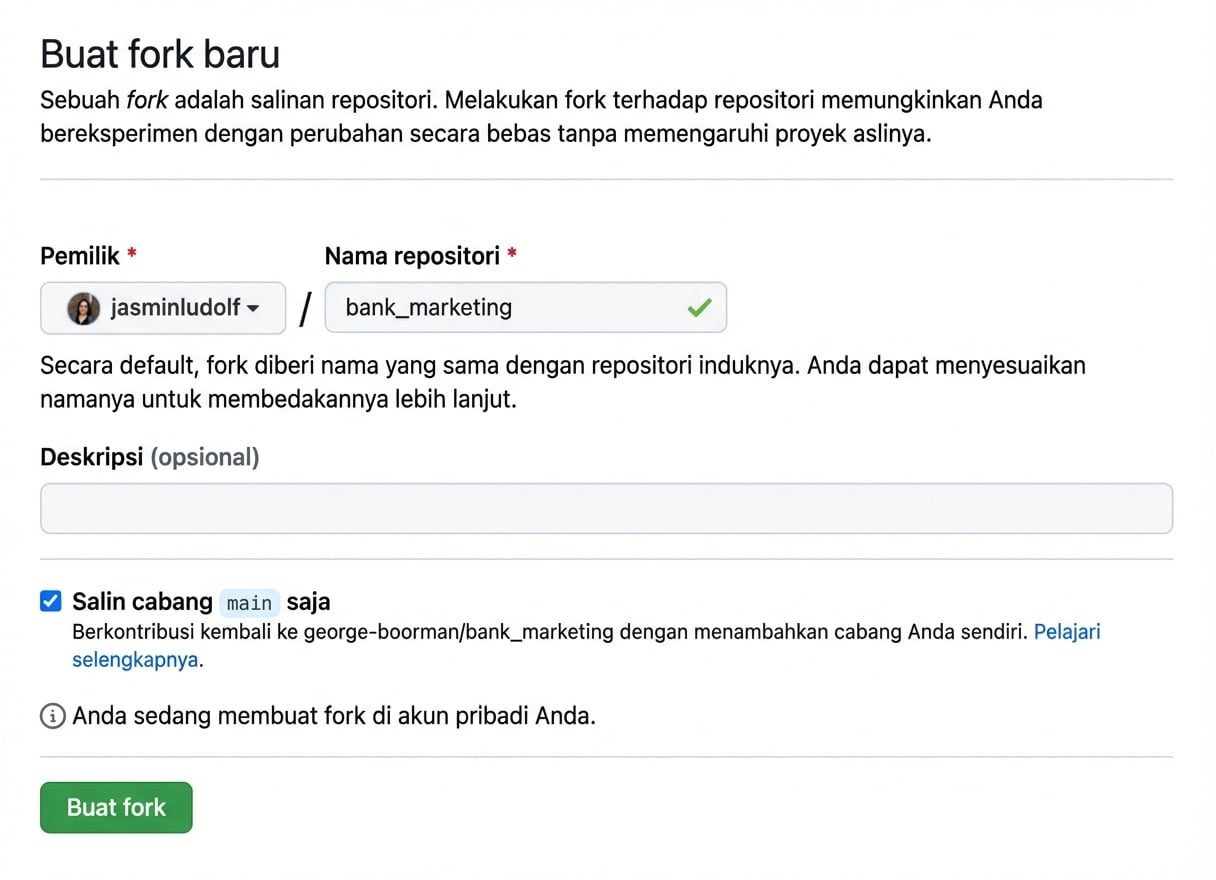This screenshot has width=1216, height=880.
Task: Click the caret arrow next to jasminludolf
Action: (x=253, y=308)
